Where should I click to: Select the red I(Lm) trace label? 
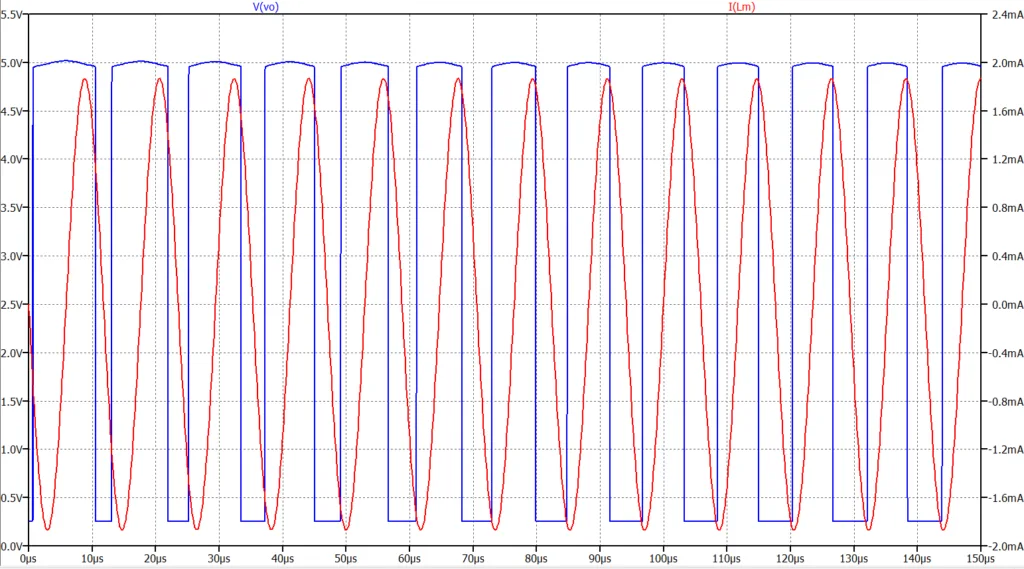(741, 7)
